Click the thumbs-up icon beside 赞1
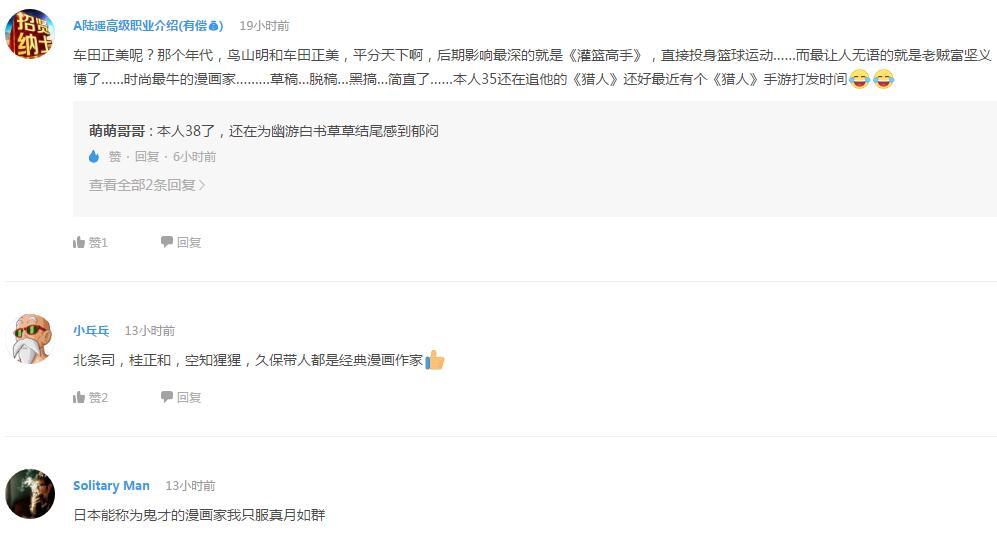Image resolution: width=997 pixels, height=534 pixels. [79, 242]
